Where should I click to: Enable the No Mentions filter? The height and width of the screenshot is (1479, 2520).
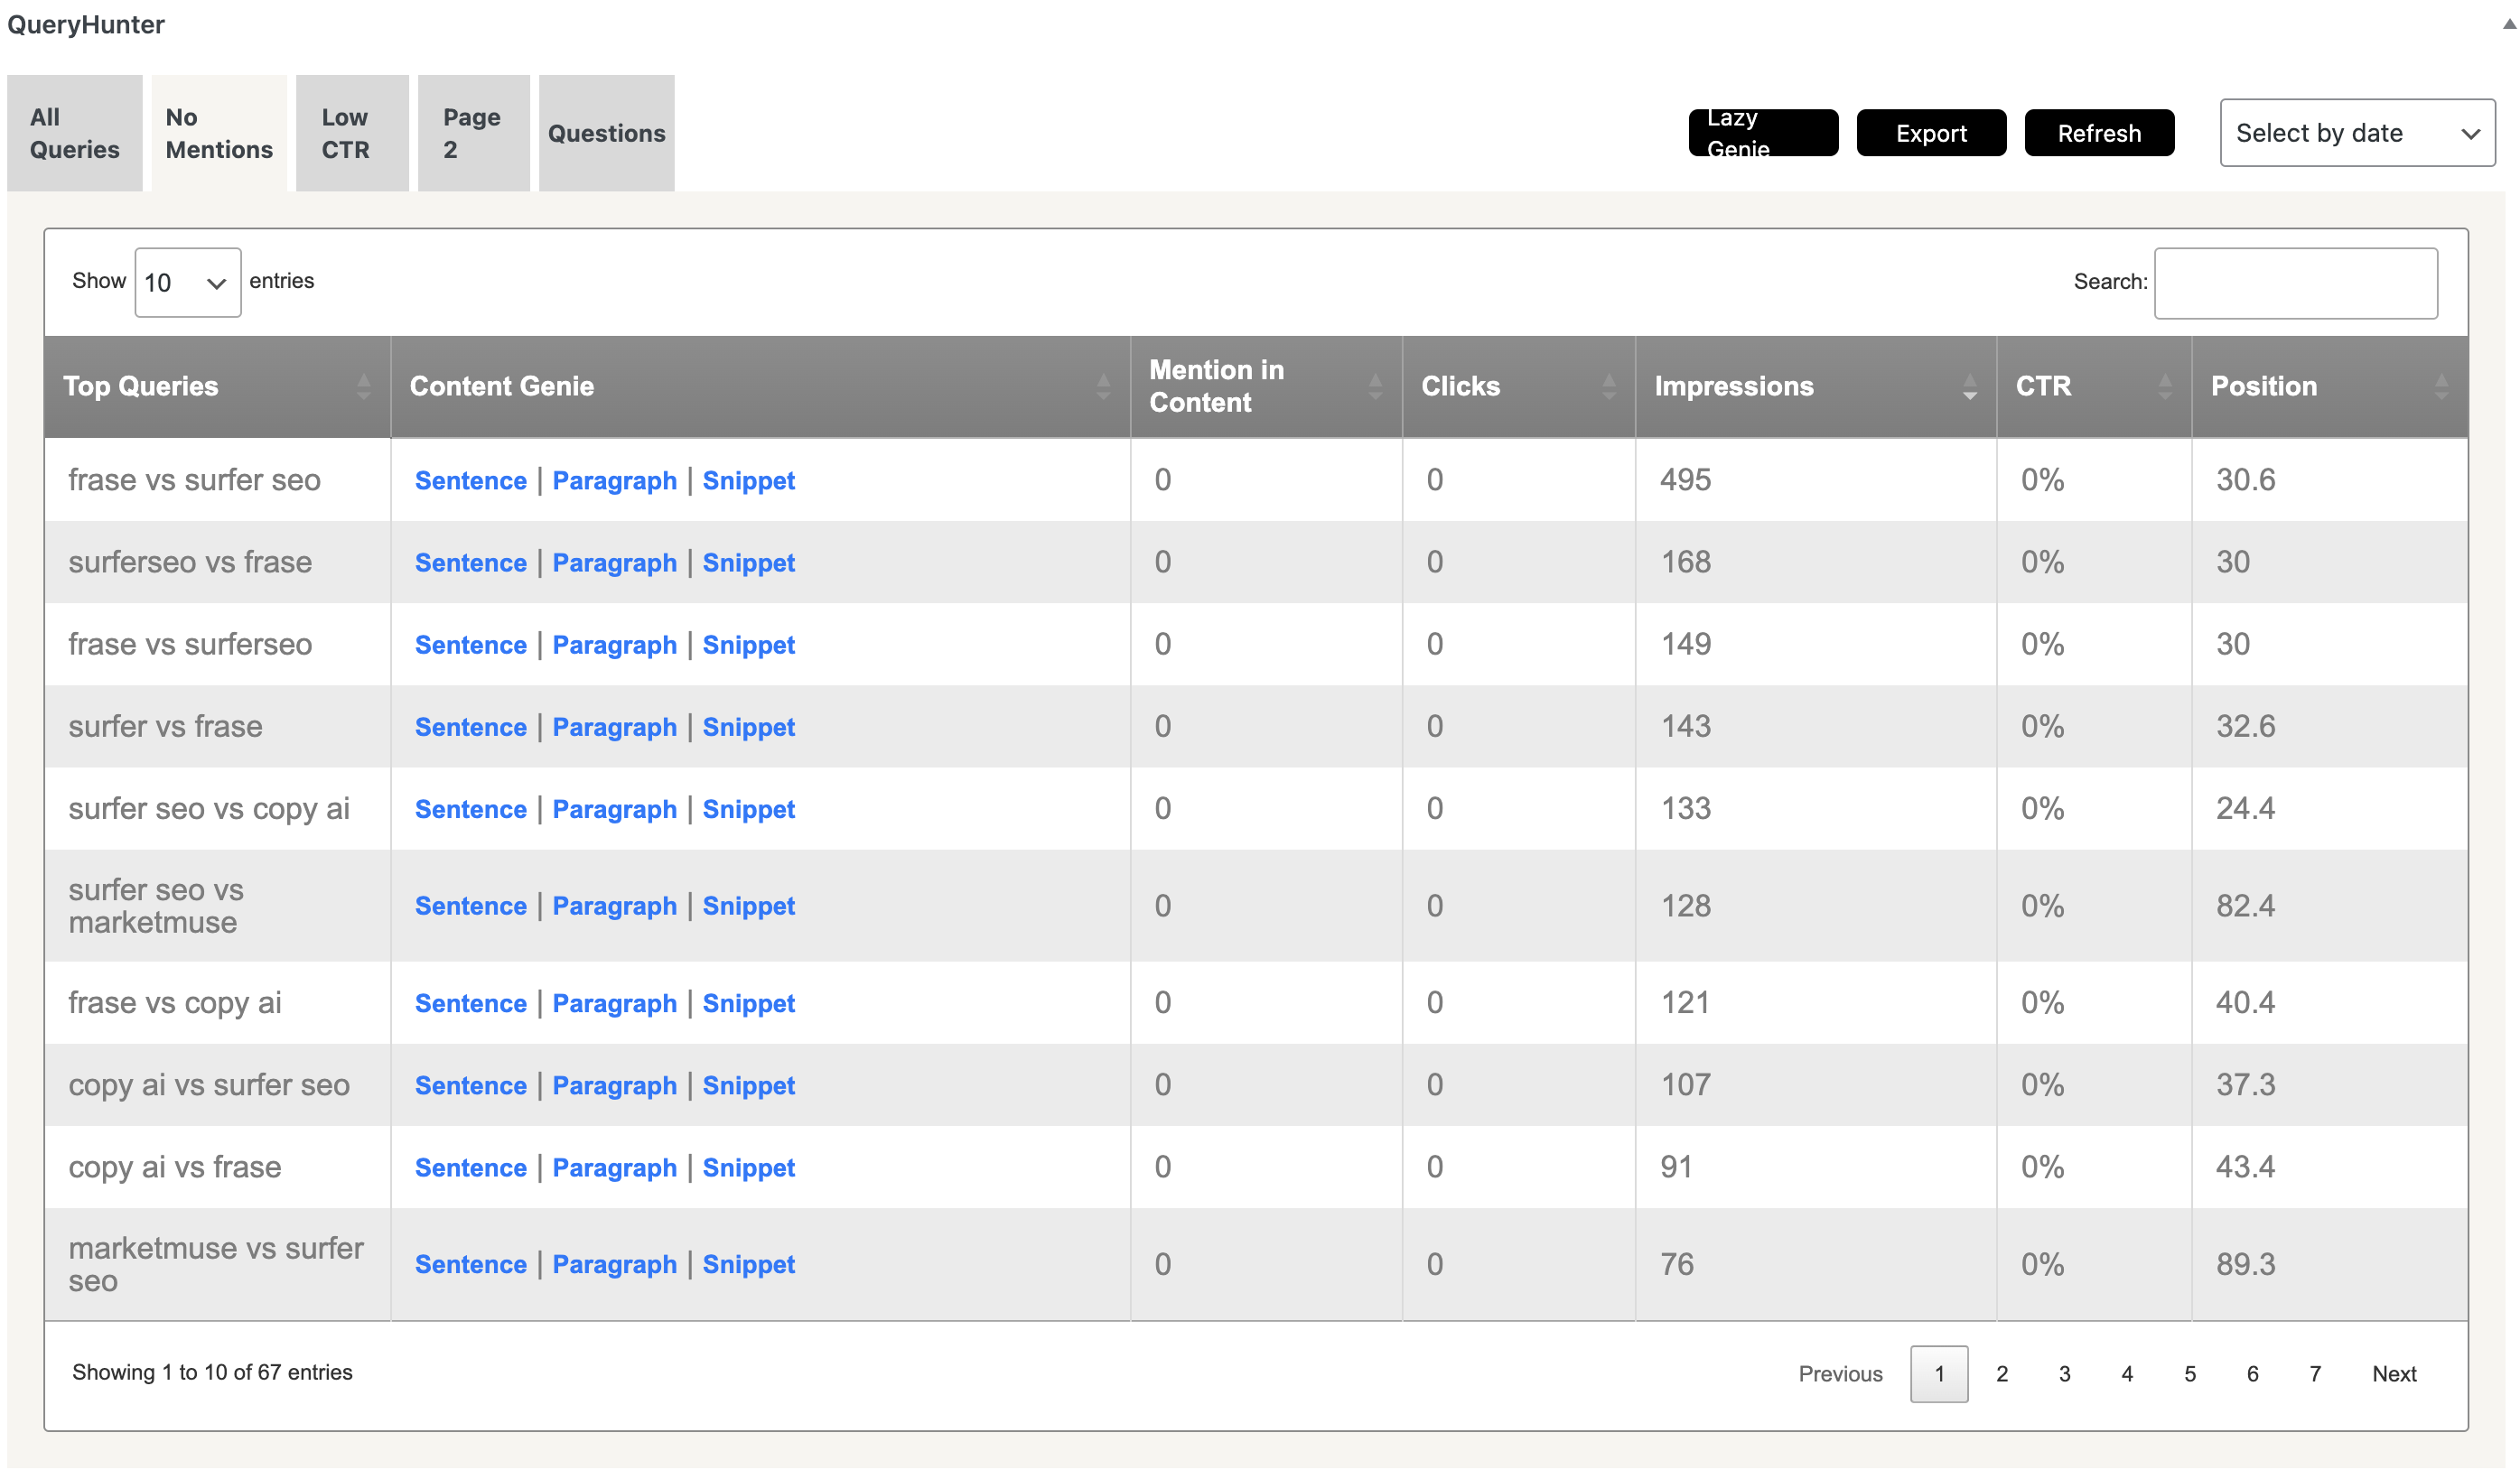click(x=217, y=132)
